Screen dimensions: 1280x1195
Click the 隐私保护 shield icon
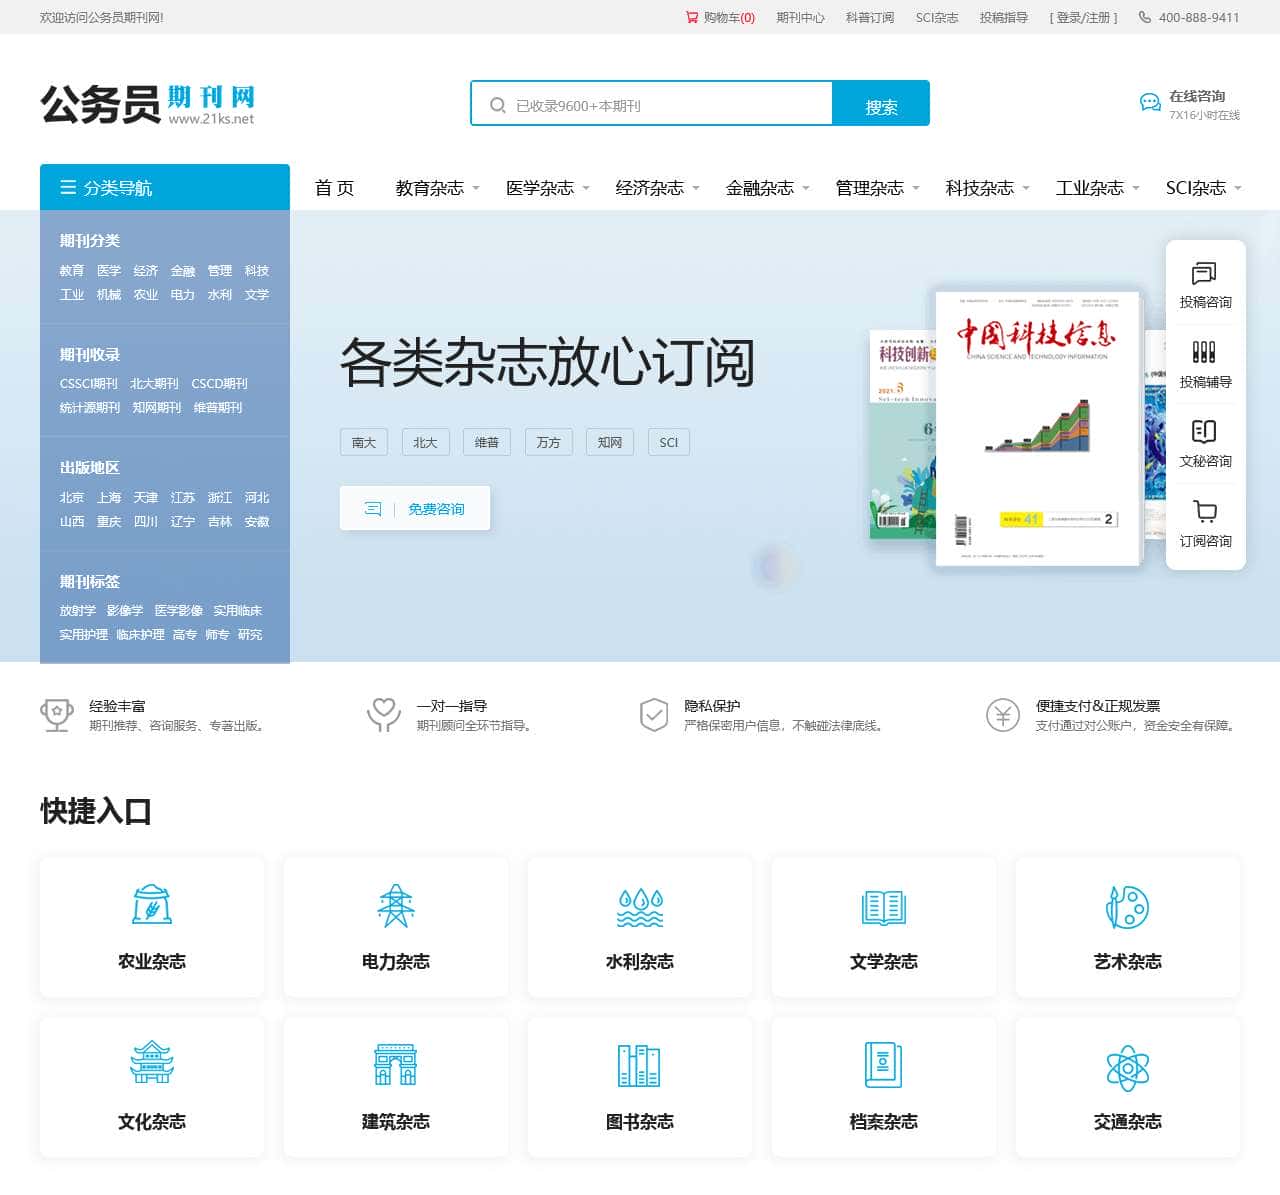point(654,715)
